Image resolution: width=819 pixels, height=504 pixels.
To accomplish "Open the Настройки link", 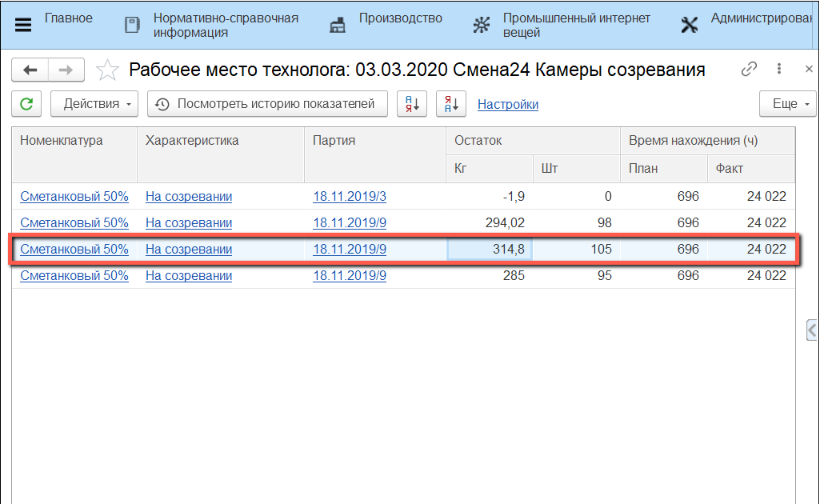I will pos(508,104).
